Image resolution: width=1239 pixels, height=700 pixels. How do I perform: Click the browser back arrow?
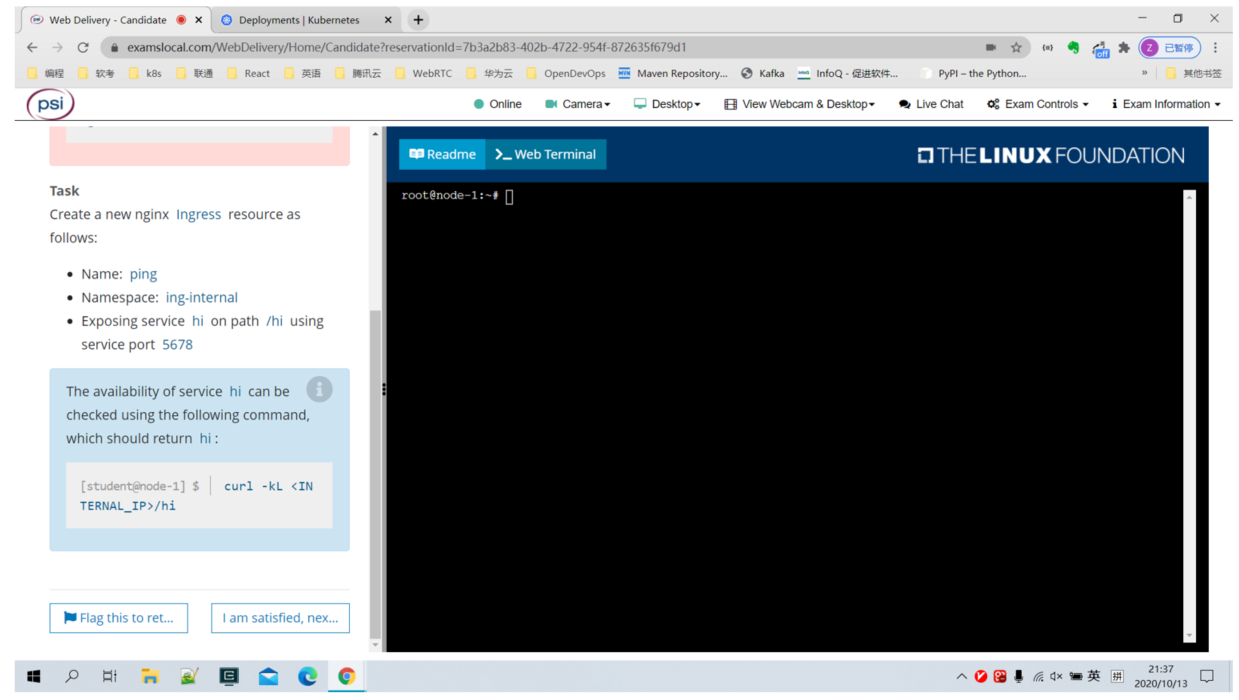pyautogui.click(x=32, y=47)
